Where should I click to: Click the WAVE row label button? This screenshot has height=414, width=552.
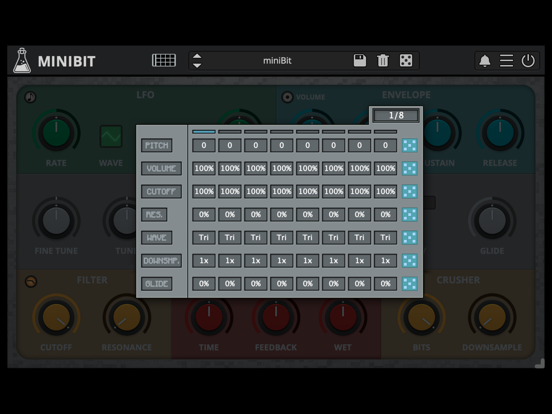tap(157, 238)
